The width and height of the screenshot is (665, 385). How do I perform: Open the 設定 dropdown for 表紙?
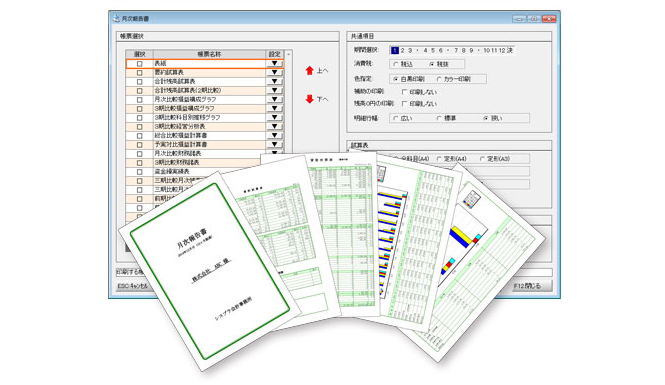tap(275, 64)
